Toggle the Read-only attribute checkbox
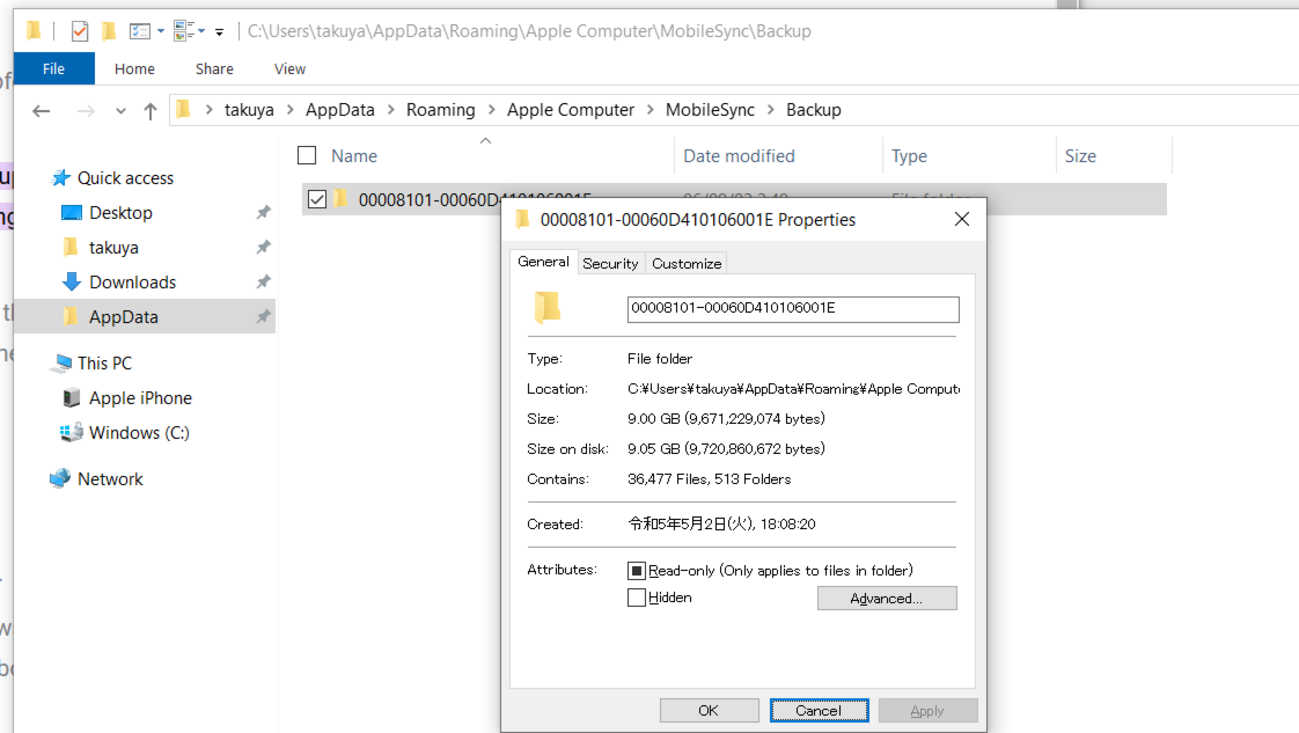Image resolution: width=1299 pixels, height=733 pixels. 636,571
